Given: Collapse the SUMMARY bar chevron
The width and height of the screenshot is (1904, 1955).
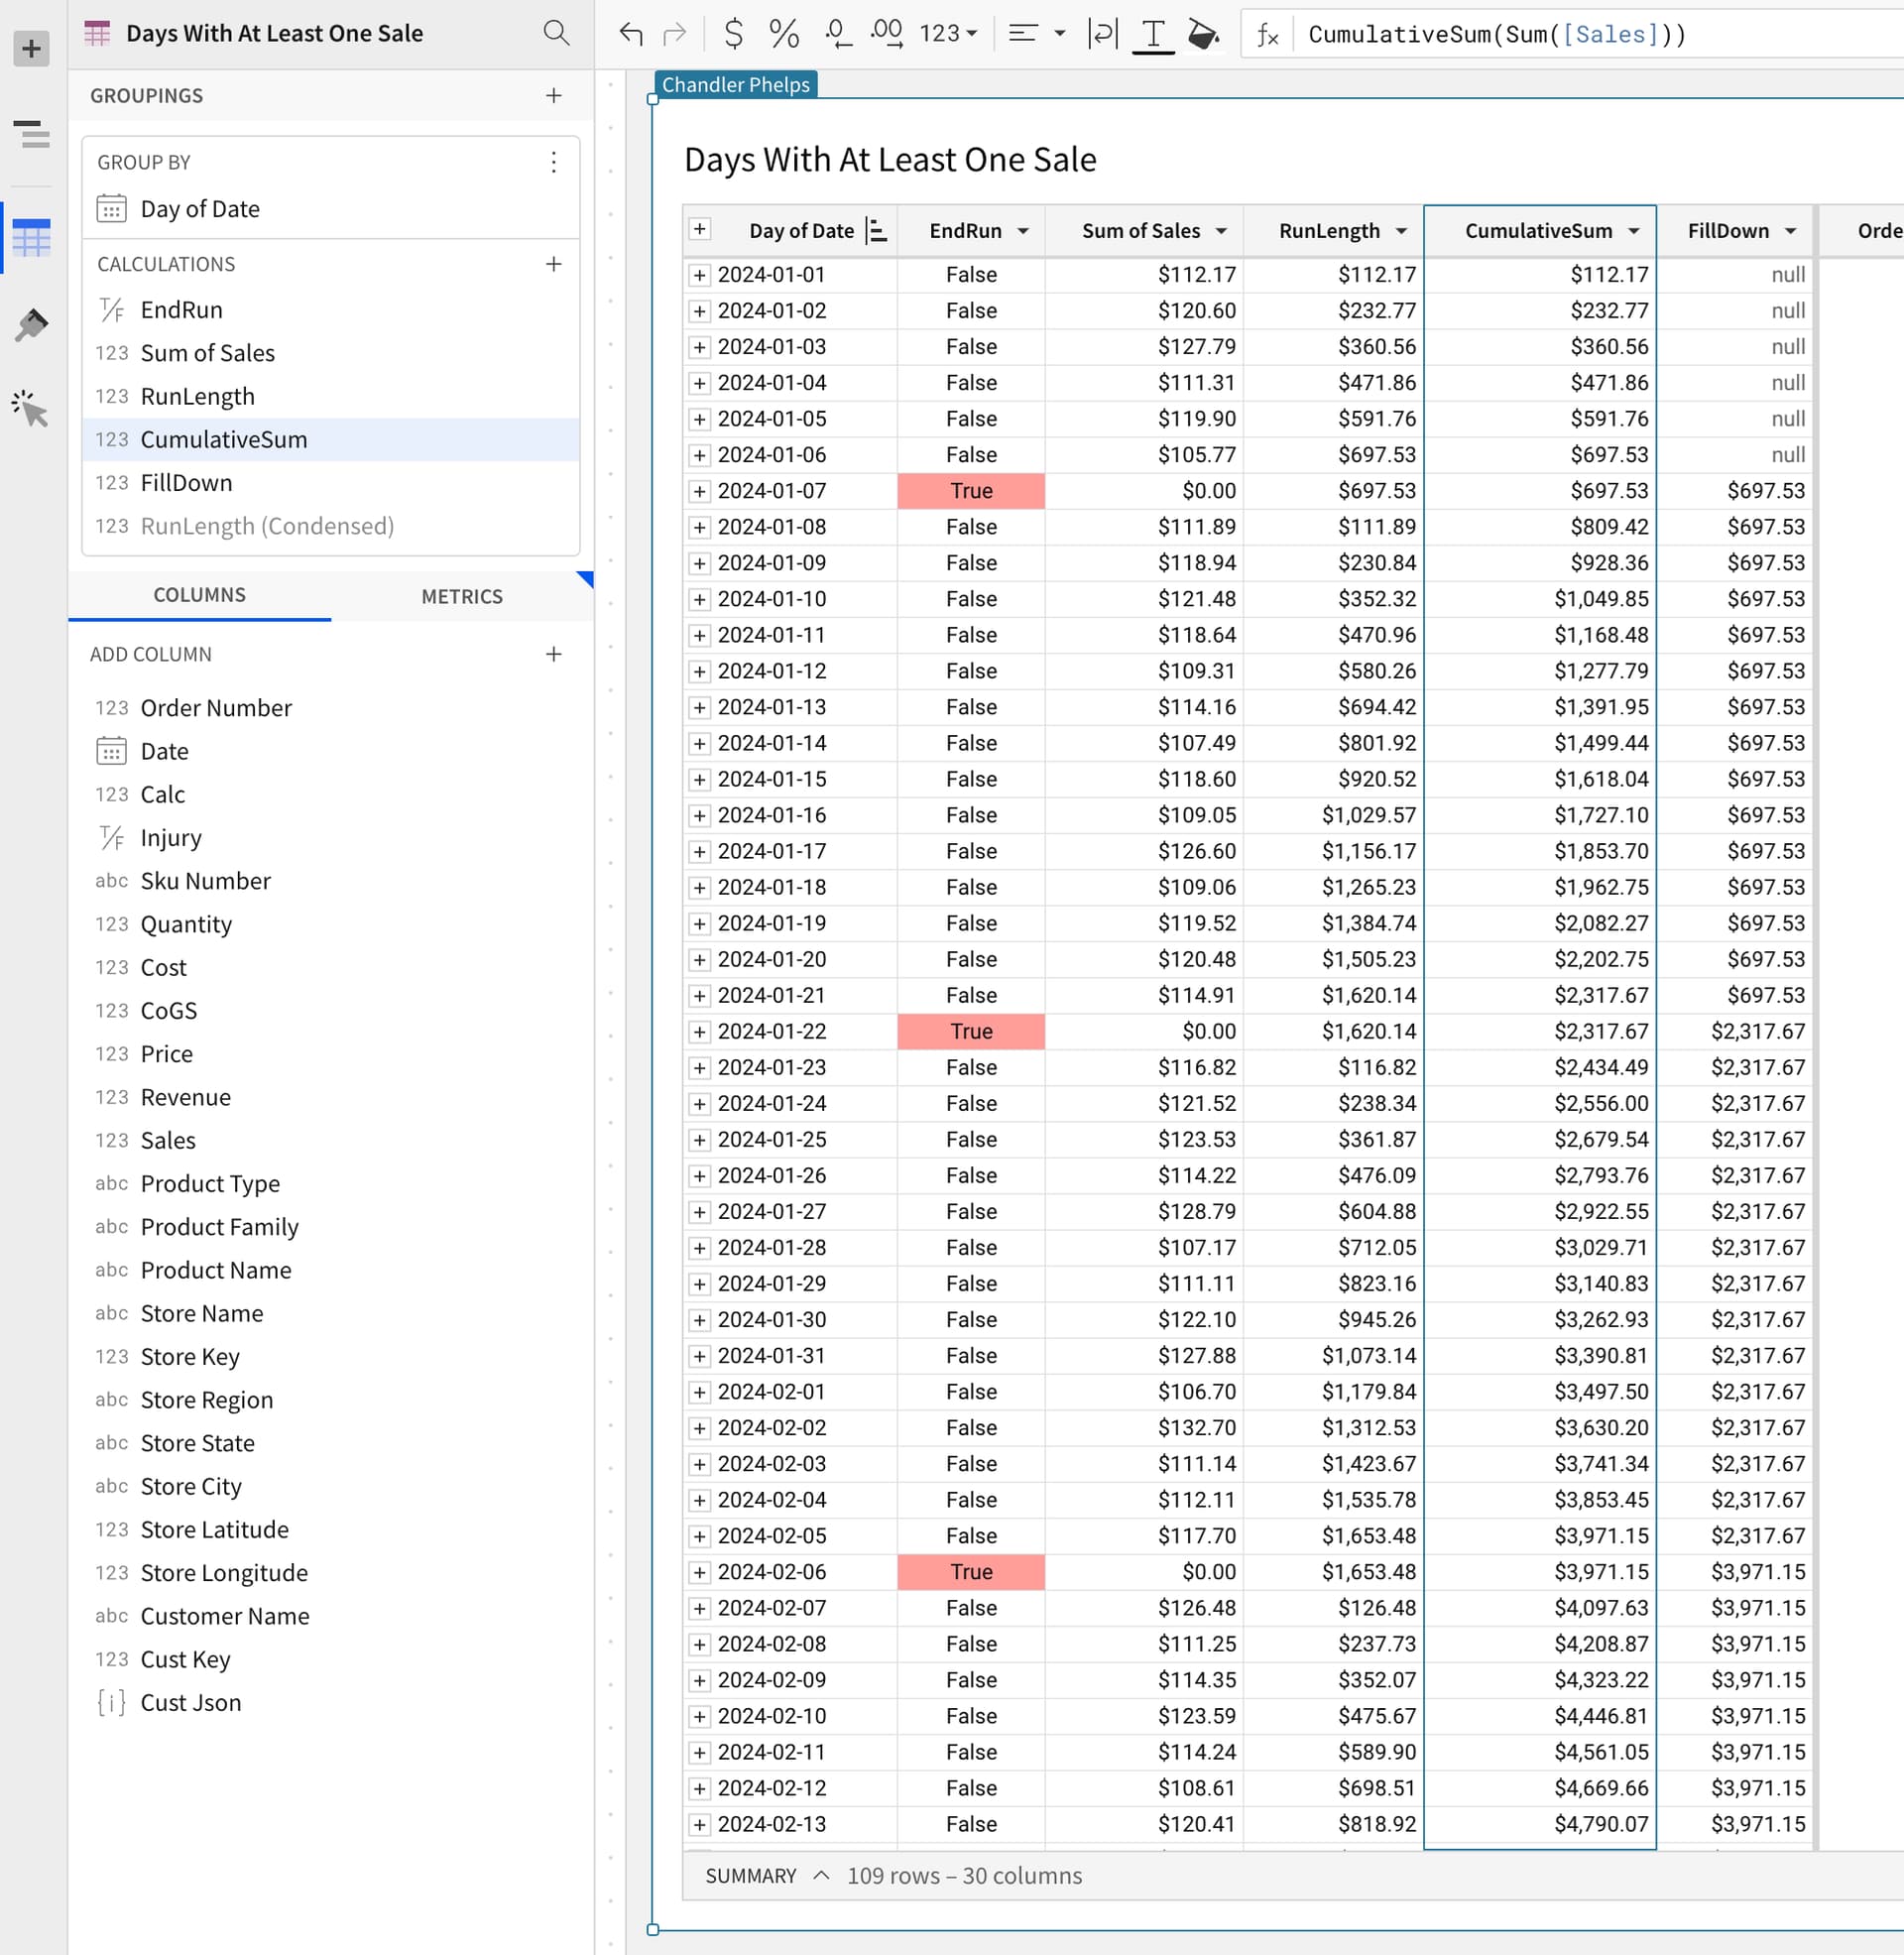Looking at the screenshot, I should coord(822,1876).
